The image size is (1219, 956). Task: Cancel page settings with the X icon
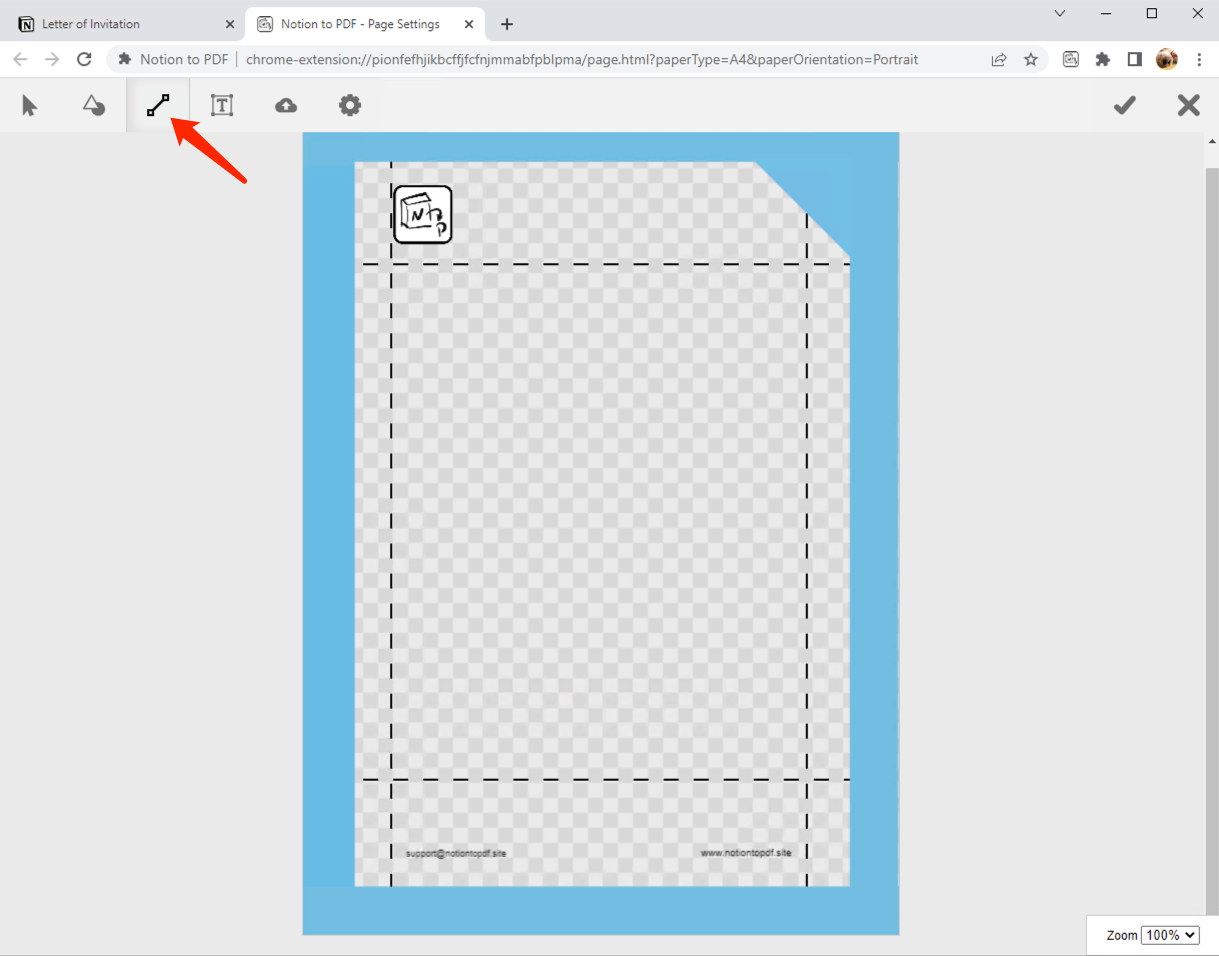pos(1188,105)
